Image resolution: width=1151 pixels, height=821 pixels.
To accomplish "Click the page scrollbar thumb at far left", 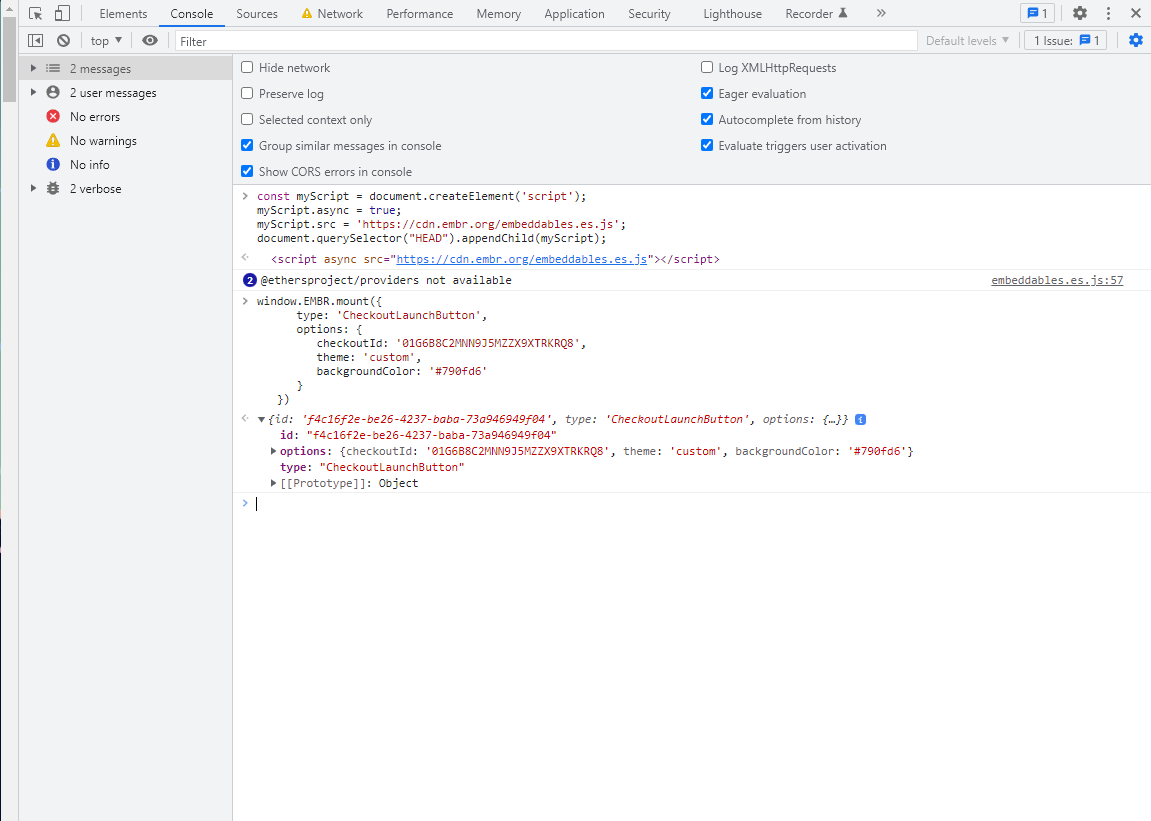I will 9,59.
